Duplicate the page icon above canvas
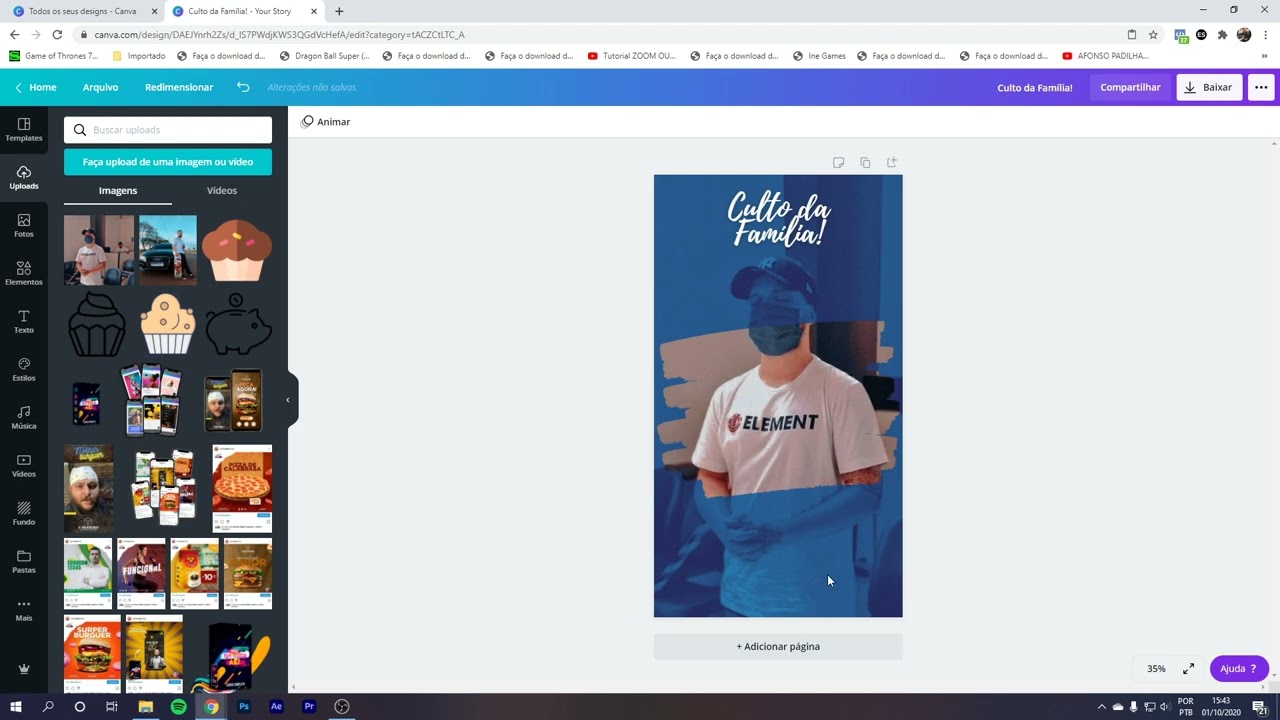Image resolution: width=1280 pixels, height=720 pixels. coord(865,162)
